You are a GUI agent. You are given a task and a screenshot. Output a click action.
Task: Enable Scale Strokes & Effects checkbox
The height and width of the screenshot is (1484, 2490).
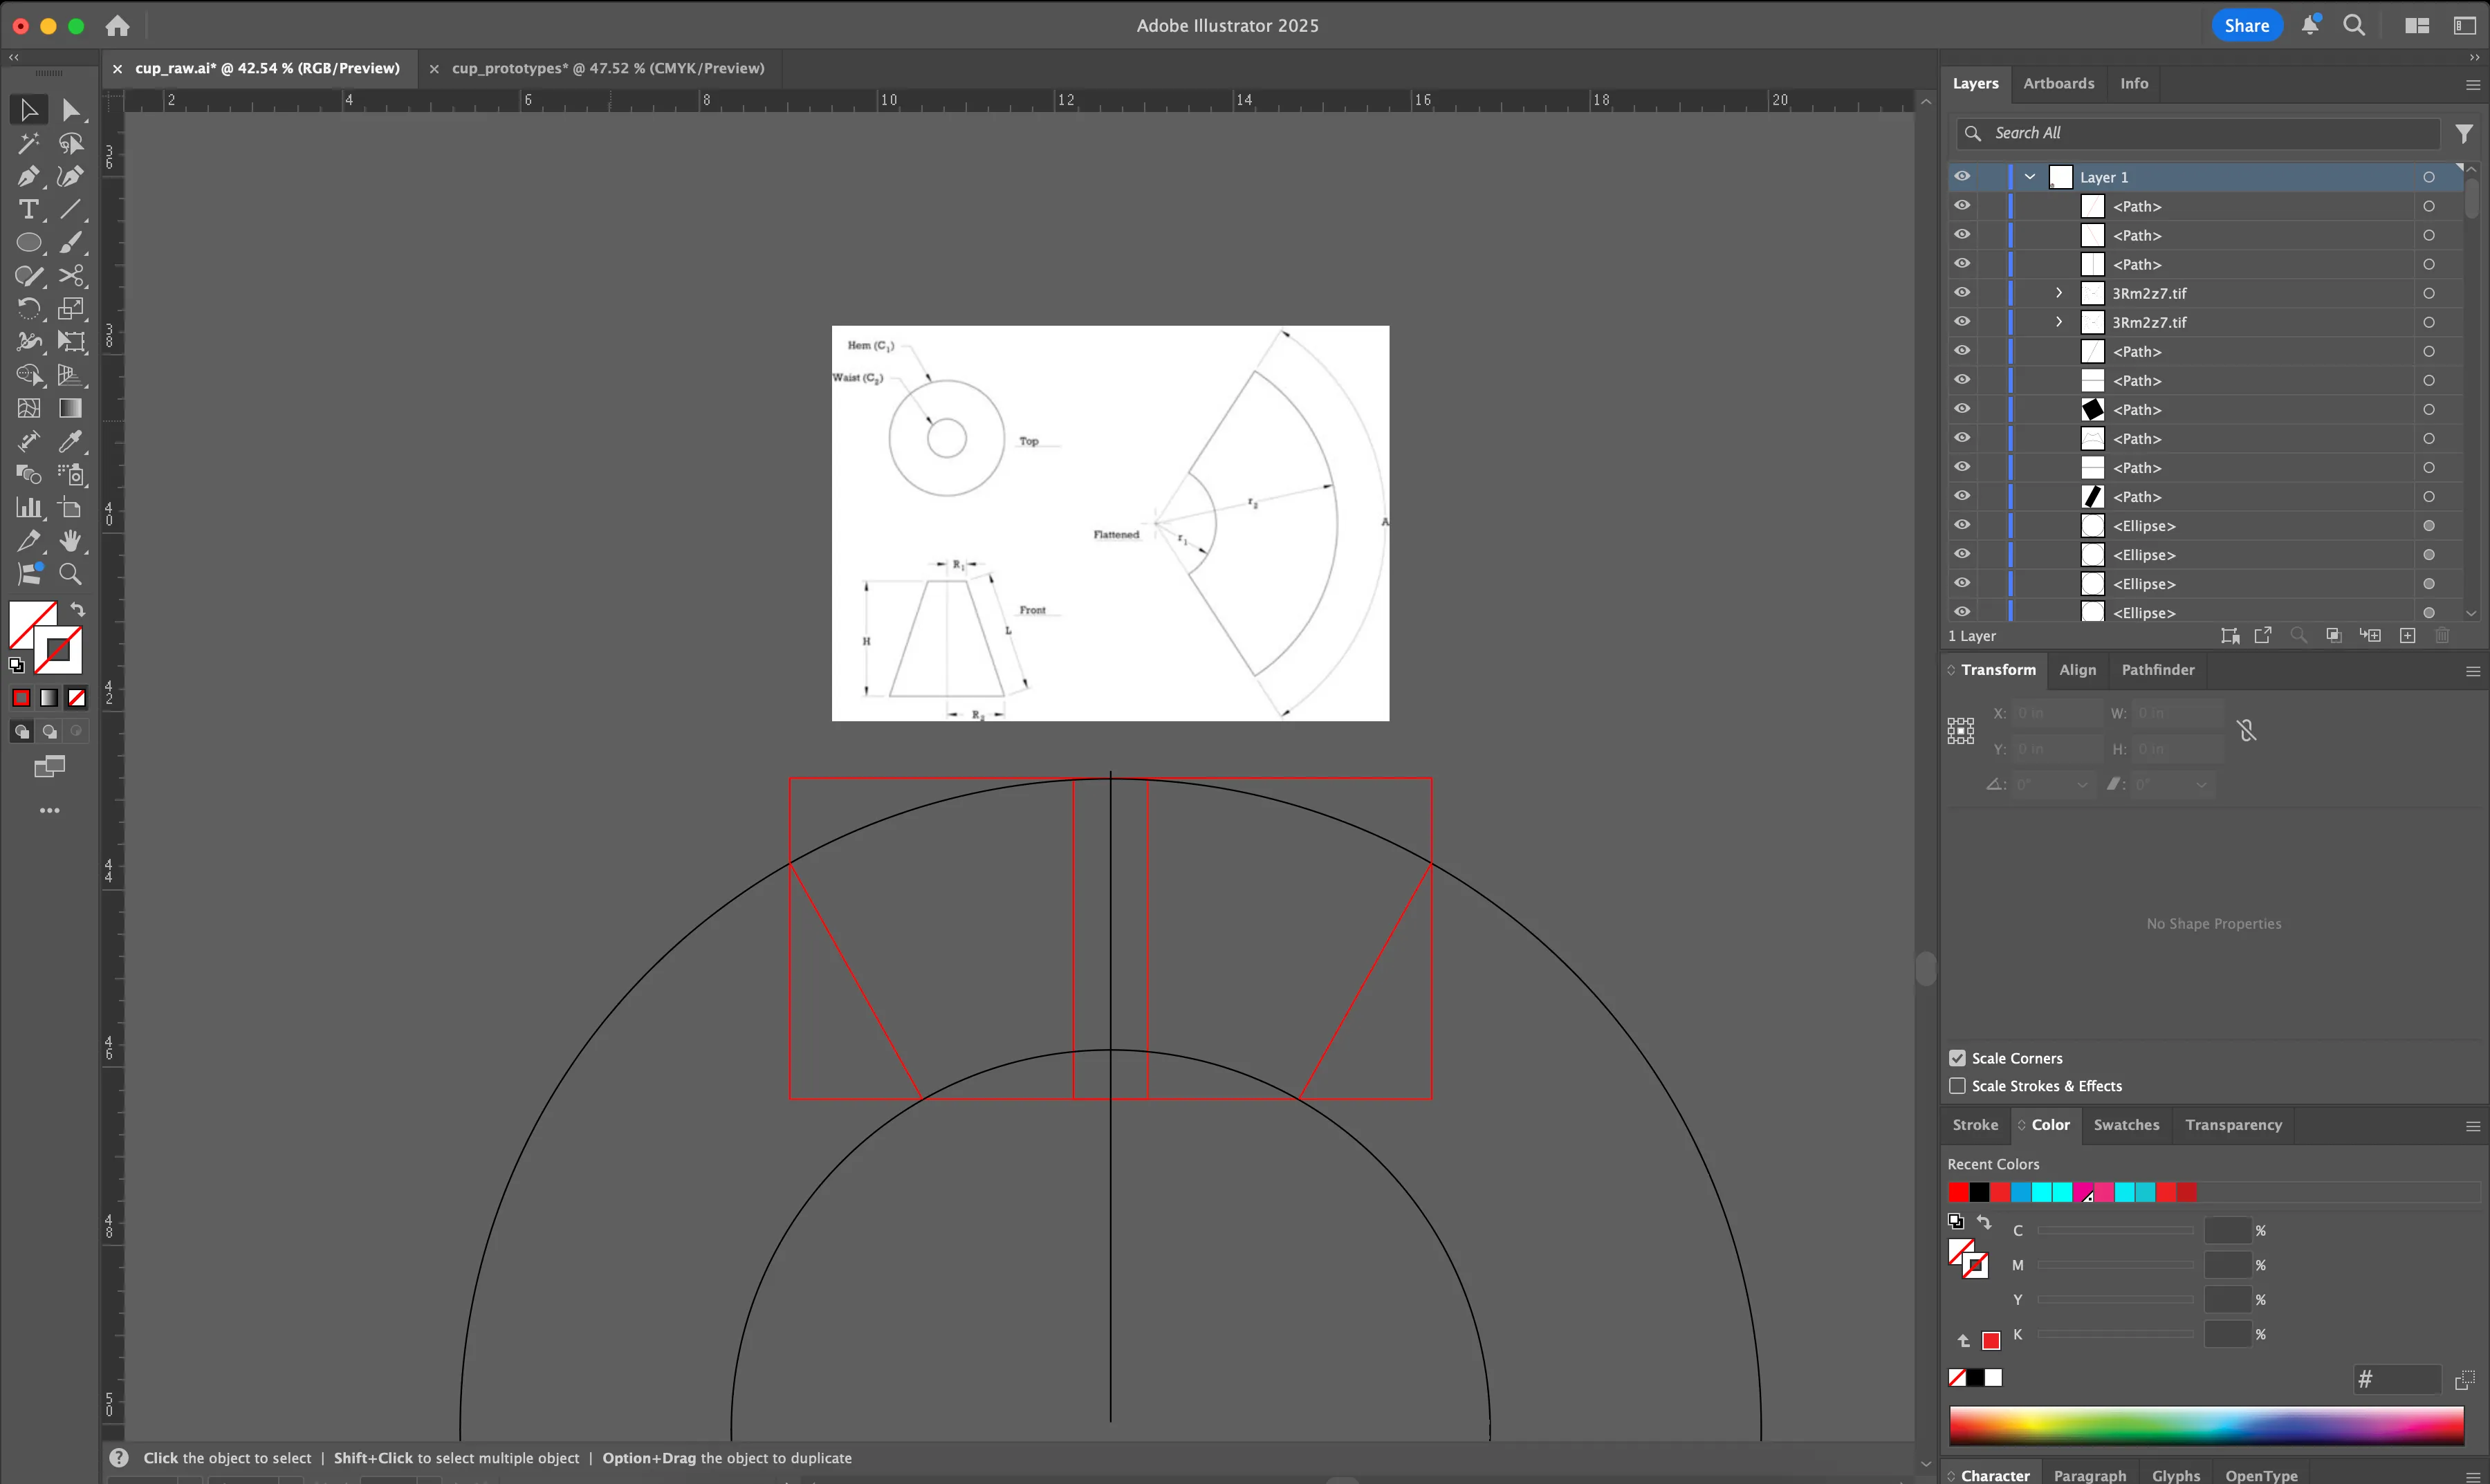coord(1957,1086)
